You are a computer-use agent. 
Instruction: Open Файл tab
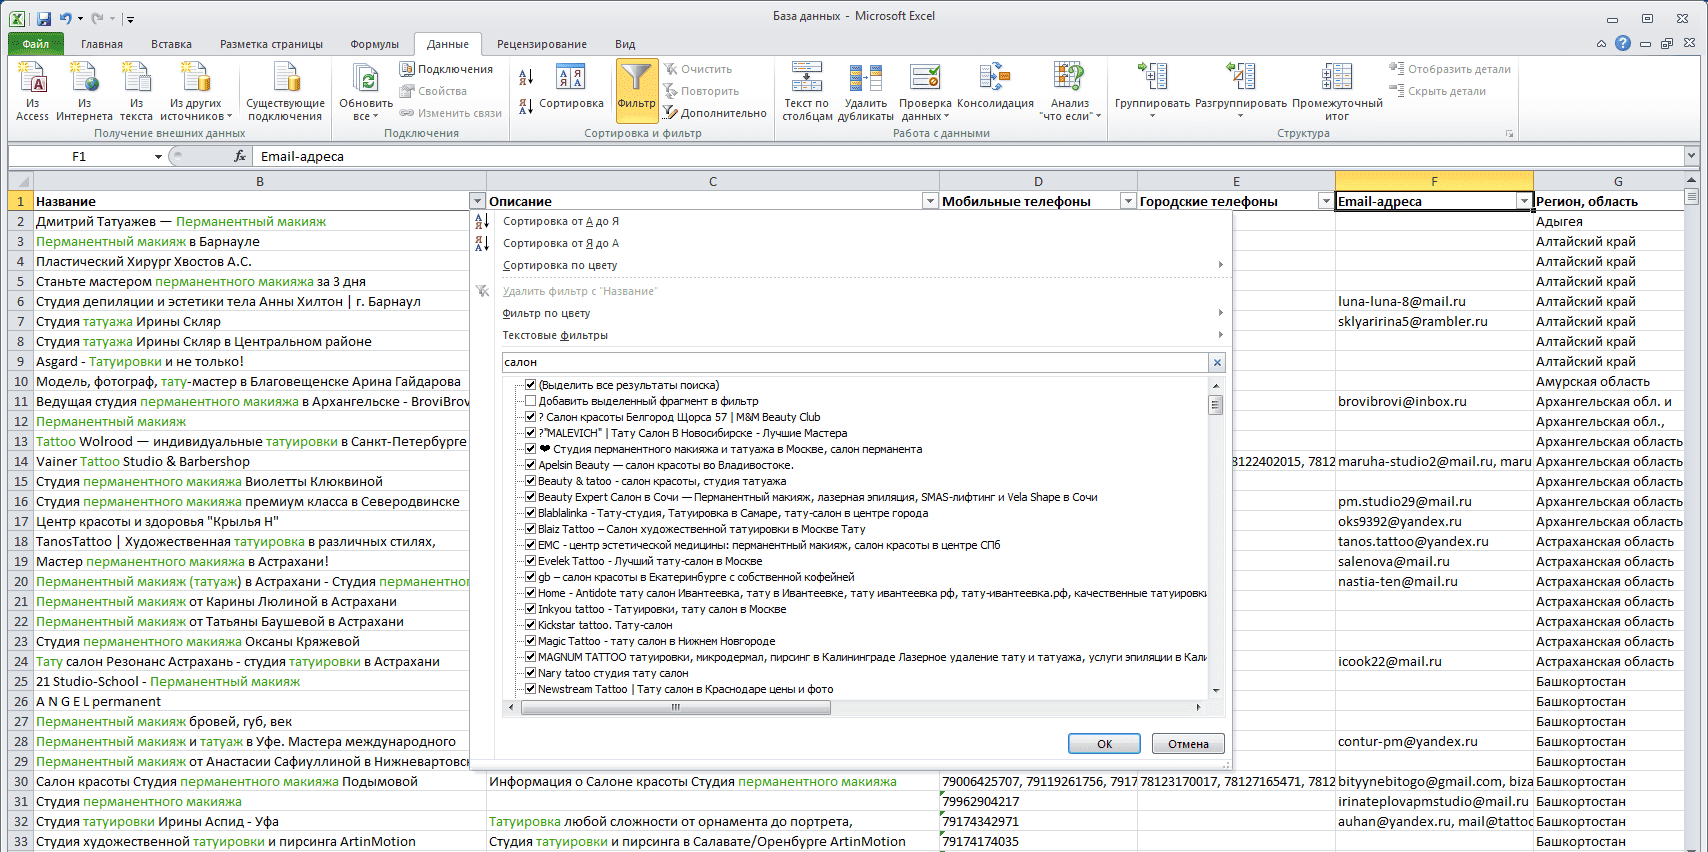pos(36,44)
